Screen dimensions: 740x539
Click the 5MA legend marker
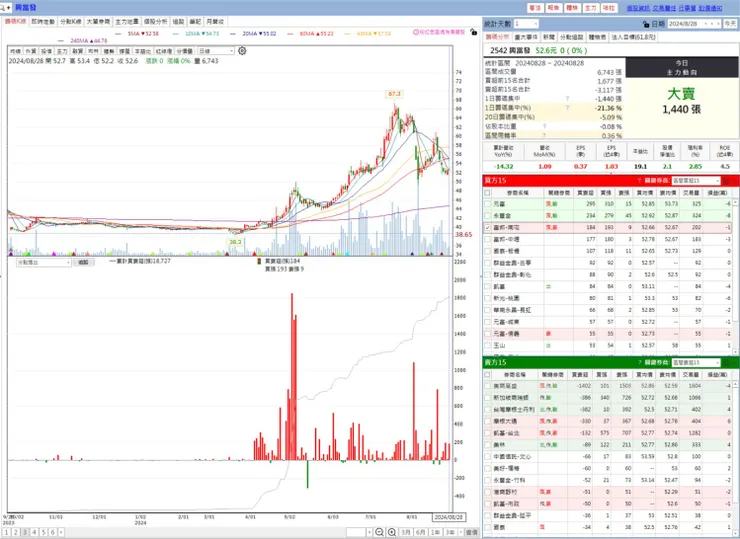pos(118,34)
